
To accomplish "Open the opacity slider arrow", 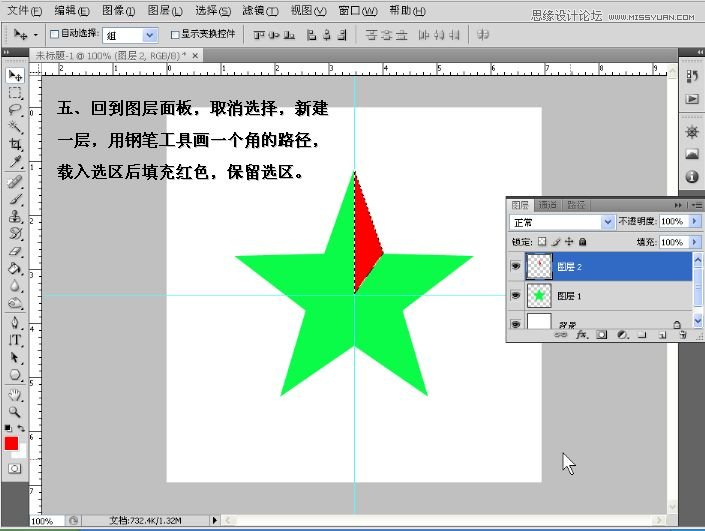I will click(x=695, y=221).
